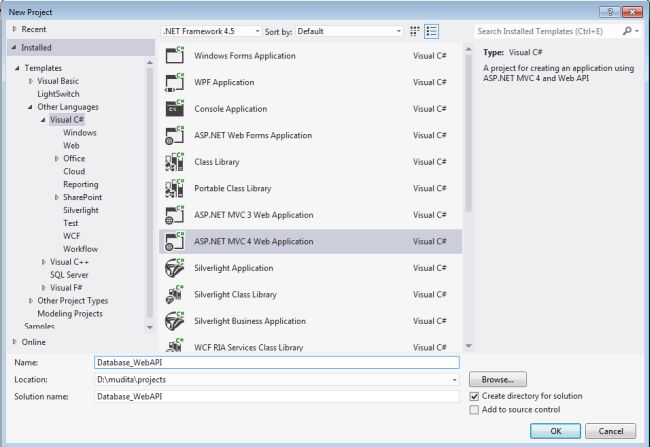Select the WPF Application template name
This screenshot has height=447, width=650.
(x=224, y=82)
